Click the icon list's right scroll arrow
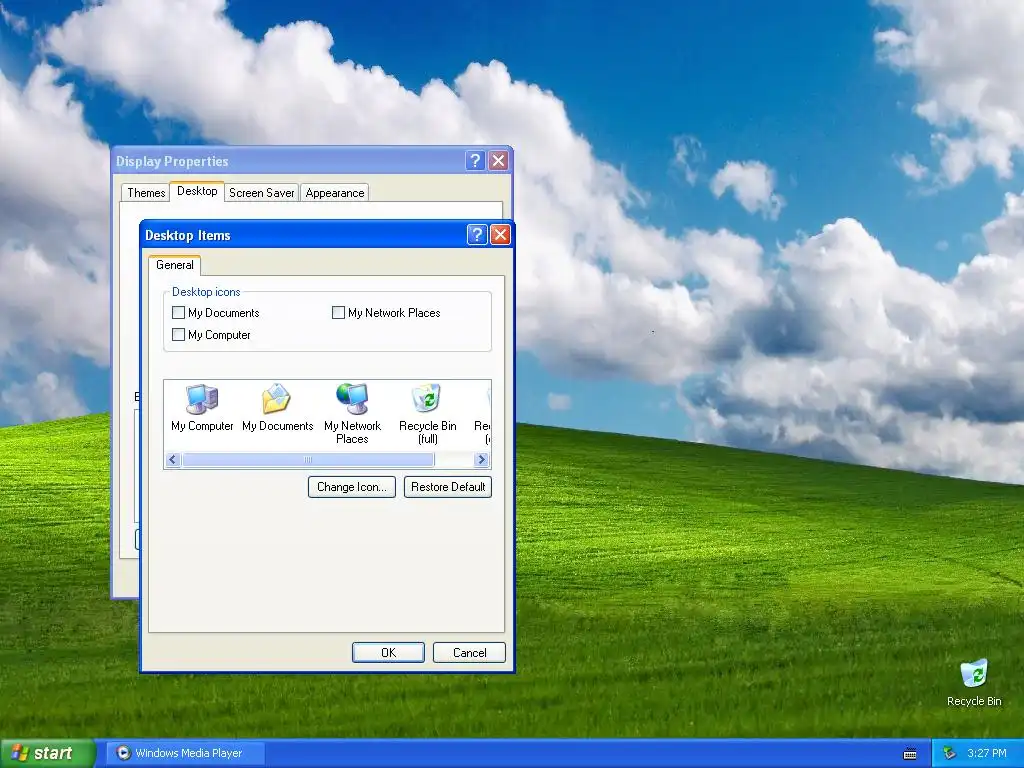The image size is (1024, 768). point(482,460)
